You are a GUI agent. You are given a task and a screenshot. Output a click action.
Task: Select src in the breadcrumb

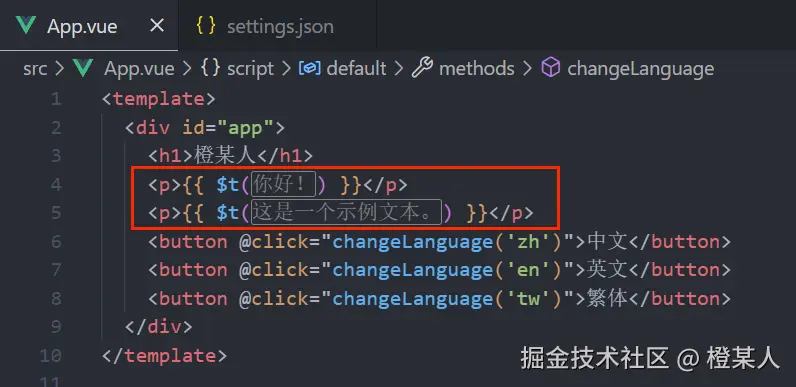tap(35, 69)
